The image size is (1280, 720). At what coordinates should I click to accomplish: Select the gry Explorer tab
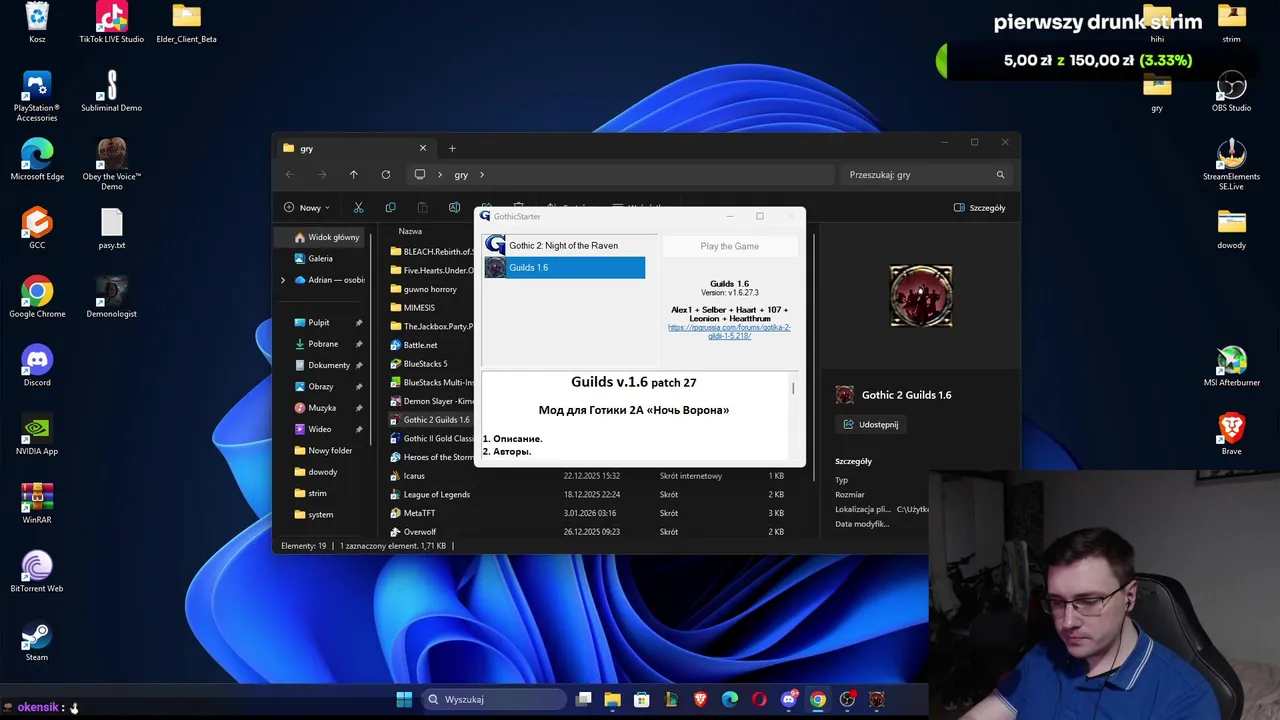(354, 148)
